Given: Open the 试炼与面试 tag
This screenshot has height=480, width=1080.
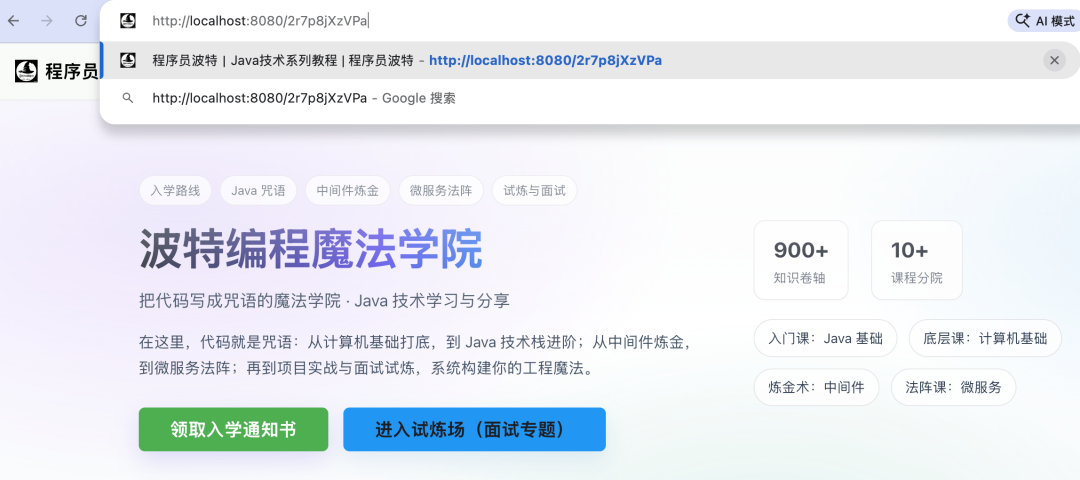Looking at the screenshot, I should point(534,191).
